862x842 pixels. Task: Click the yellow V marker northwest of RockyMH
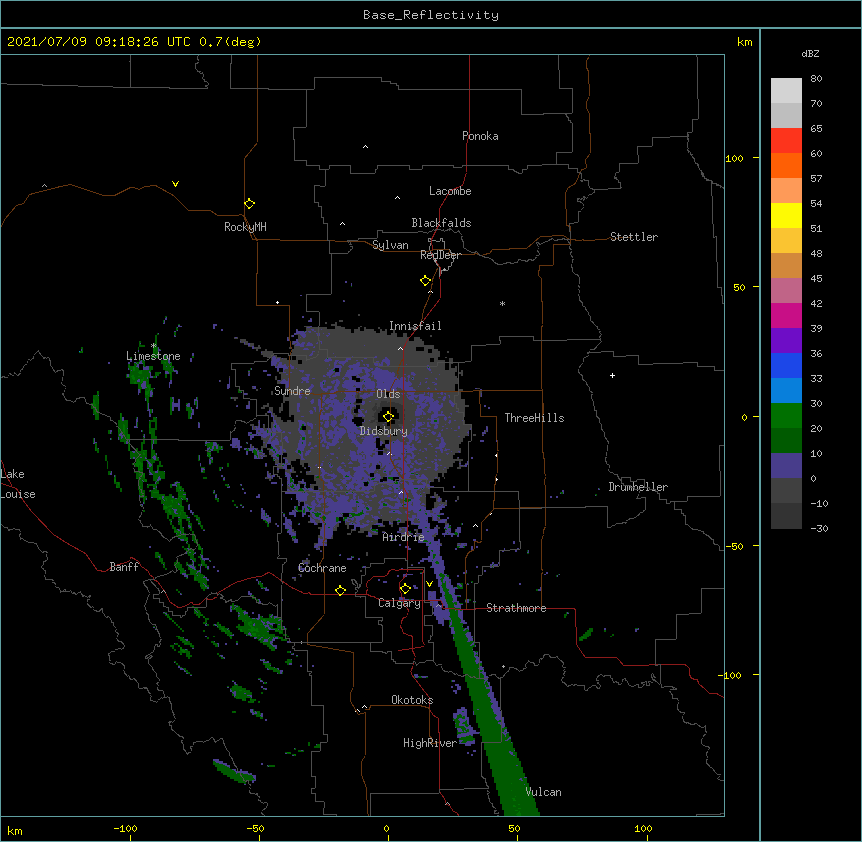pyautogui.click(x=175, y=184)
